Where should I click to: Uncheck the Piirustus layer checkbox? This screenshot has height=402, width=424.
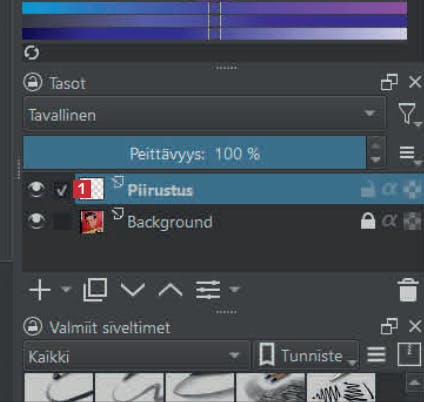tap(62, 190)
